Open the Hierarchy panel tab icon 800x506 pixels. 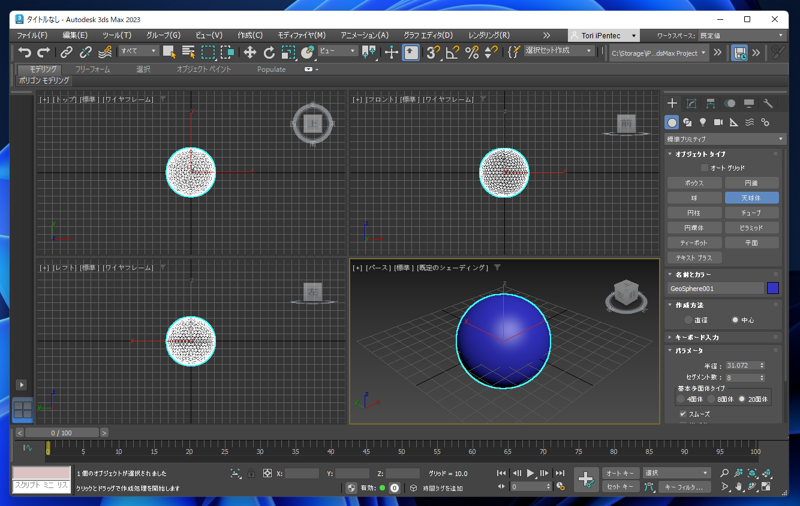pos(710,104)
